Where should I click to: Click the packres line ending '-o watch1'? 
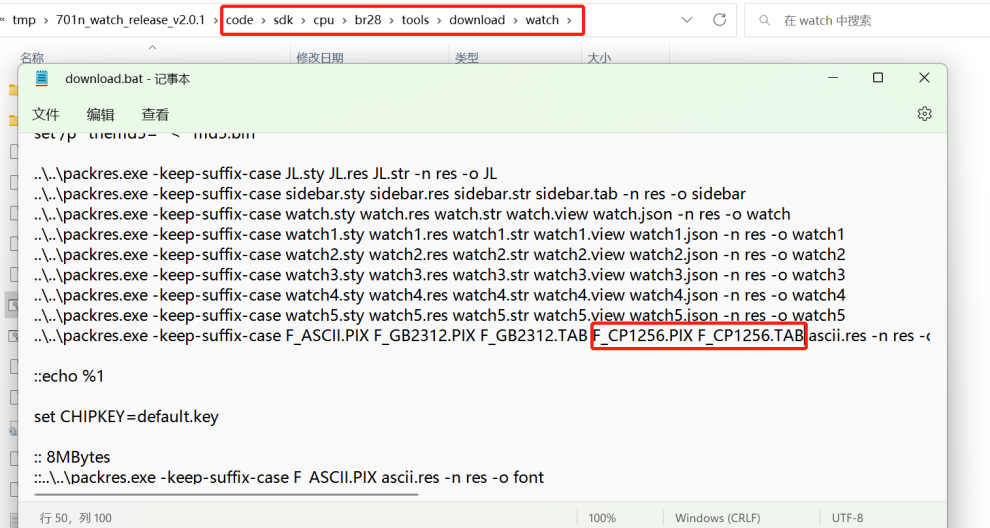click(x=439, y=234)
